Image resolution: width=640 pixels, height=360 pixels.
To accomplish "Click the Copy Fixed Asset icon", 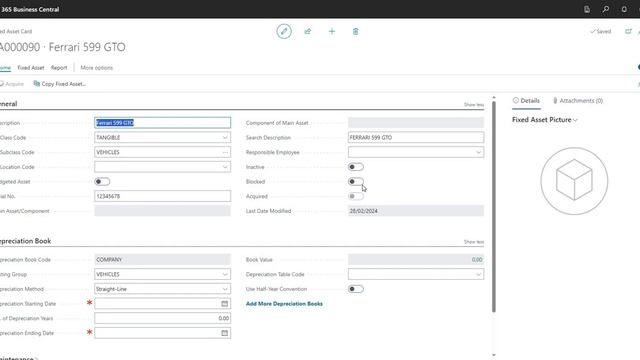I will tap(37, 84).
